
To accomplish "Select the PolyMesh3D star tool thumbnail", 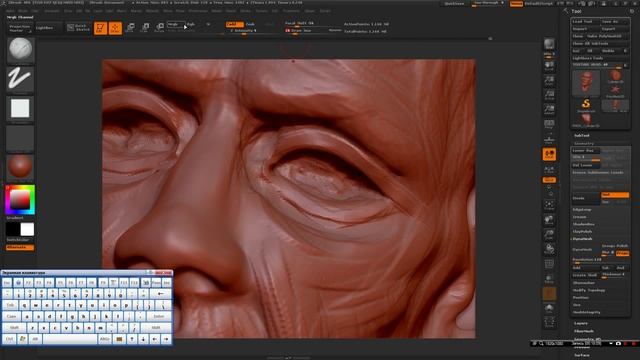I will pyautogui.click(x=615, y=91).
